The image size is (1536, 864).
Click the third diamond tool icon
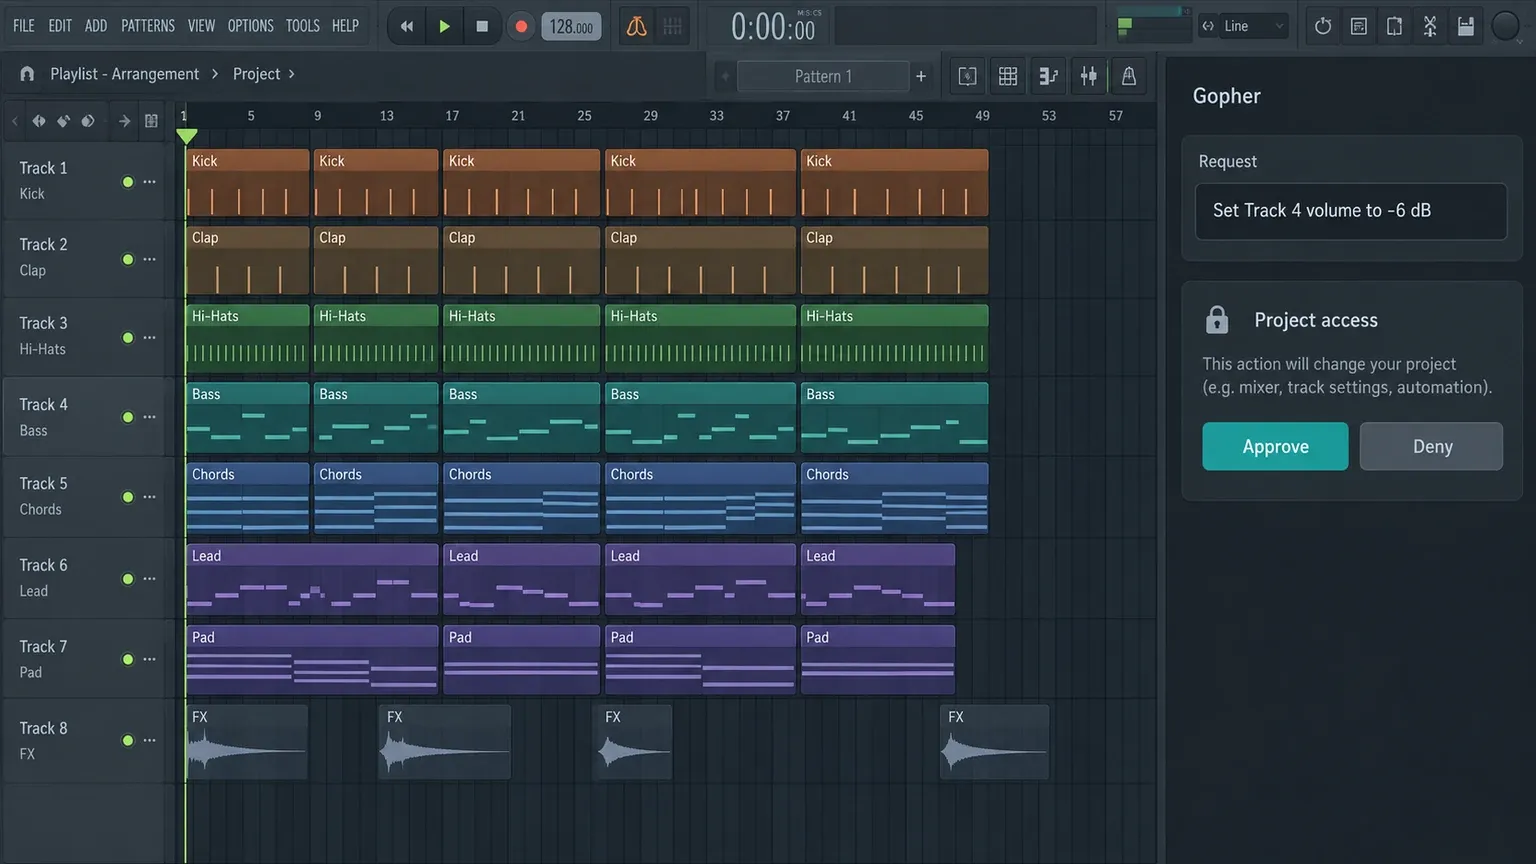pos(88,121)
